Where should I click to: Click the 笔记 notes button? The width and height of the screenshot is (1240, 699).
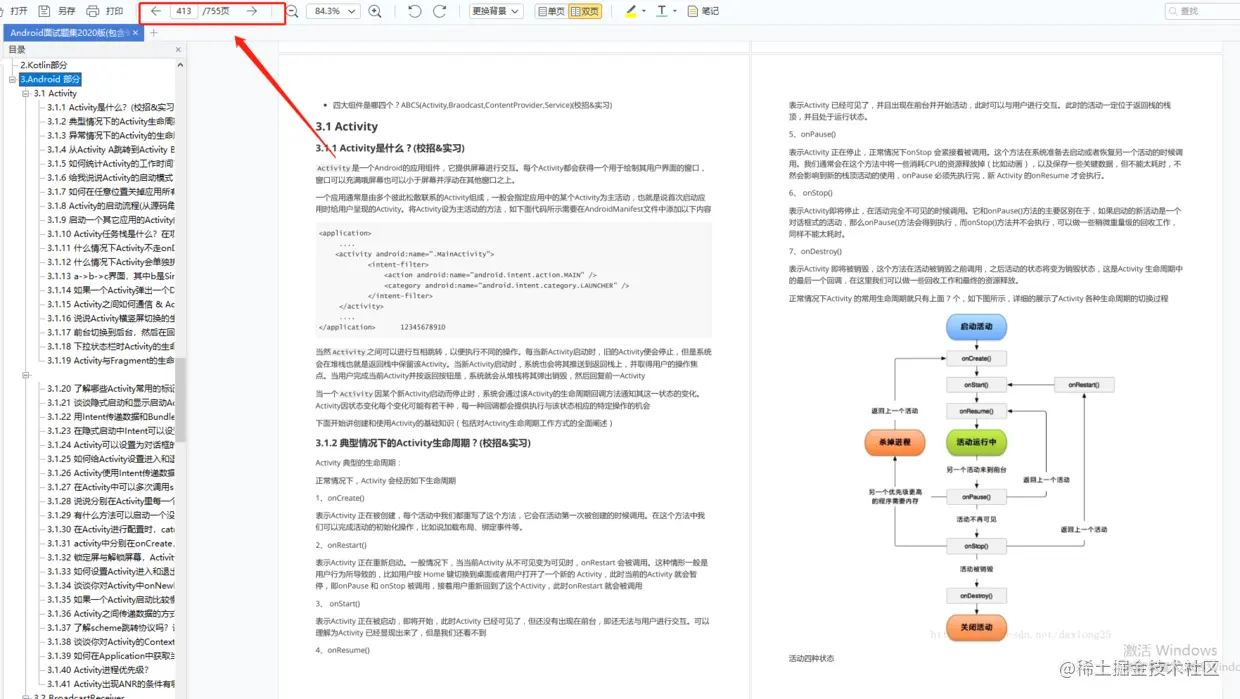(x=703, y=11)
